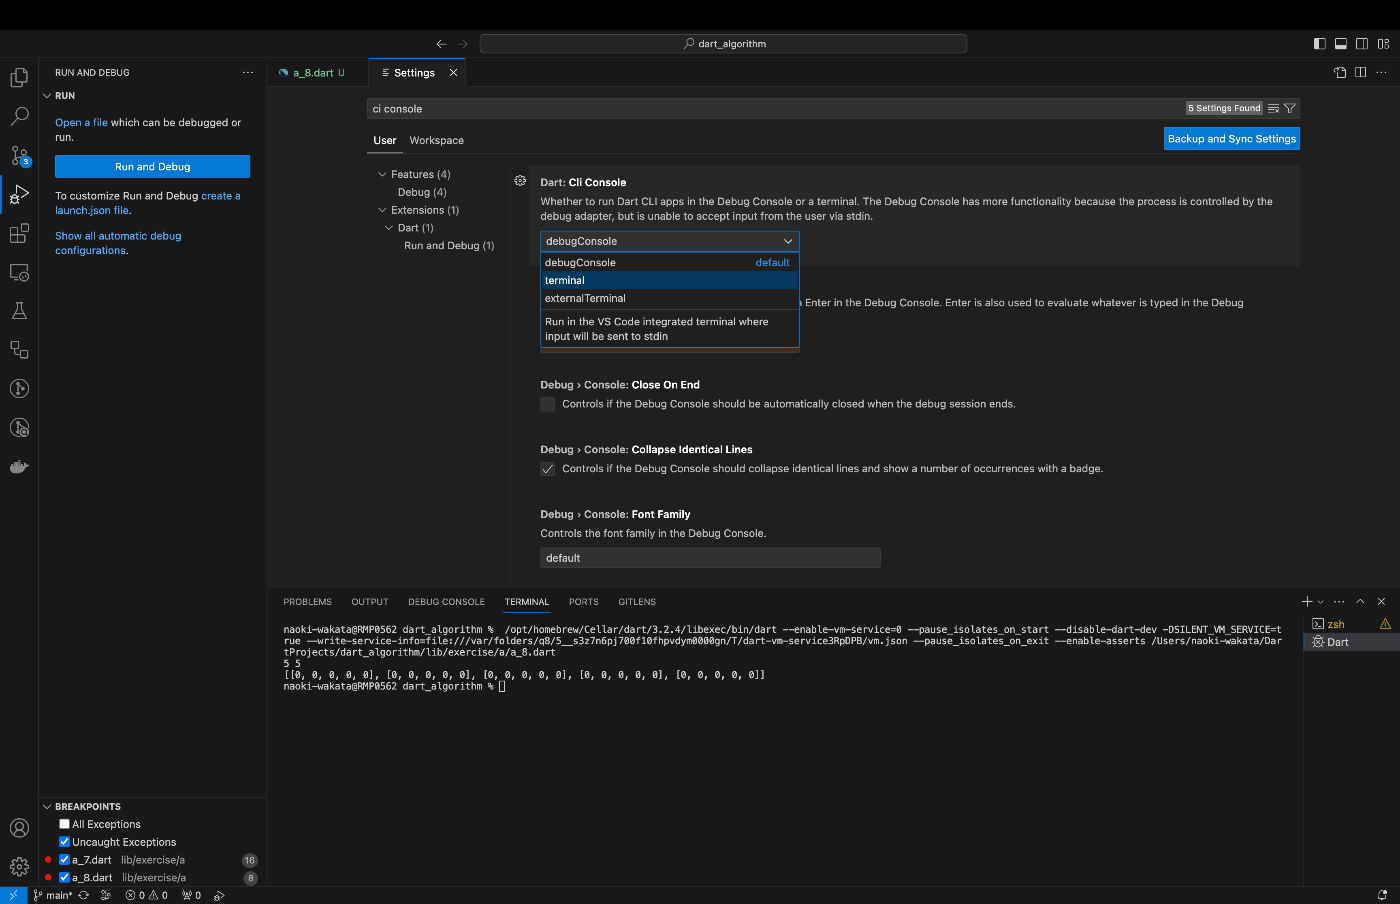
Task: Create a new terminal with plus icon
Action: point(1307,601)
